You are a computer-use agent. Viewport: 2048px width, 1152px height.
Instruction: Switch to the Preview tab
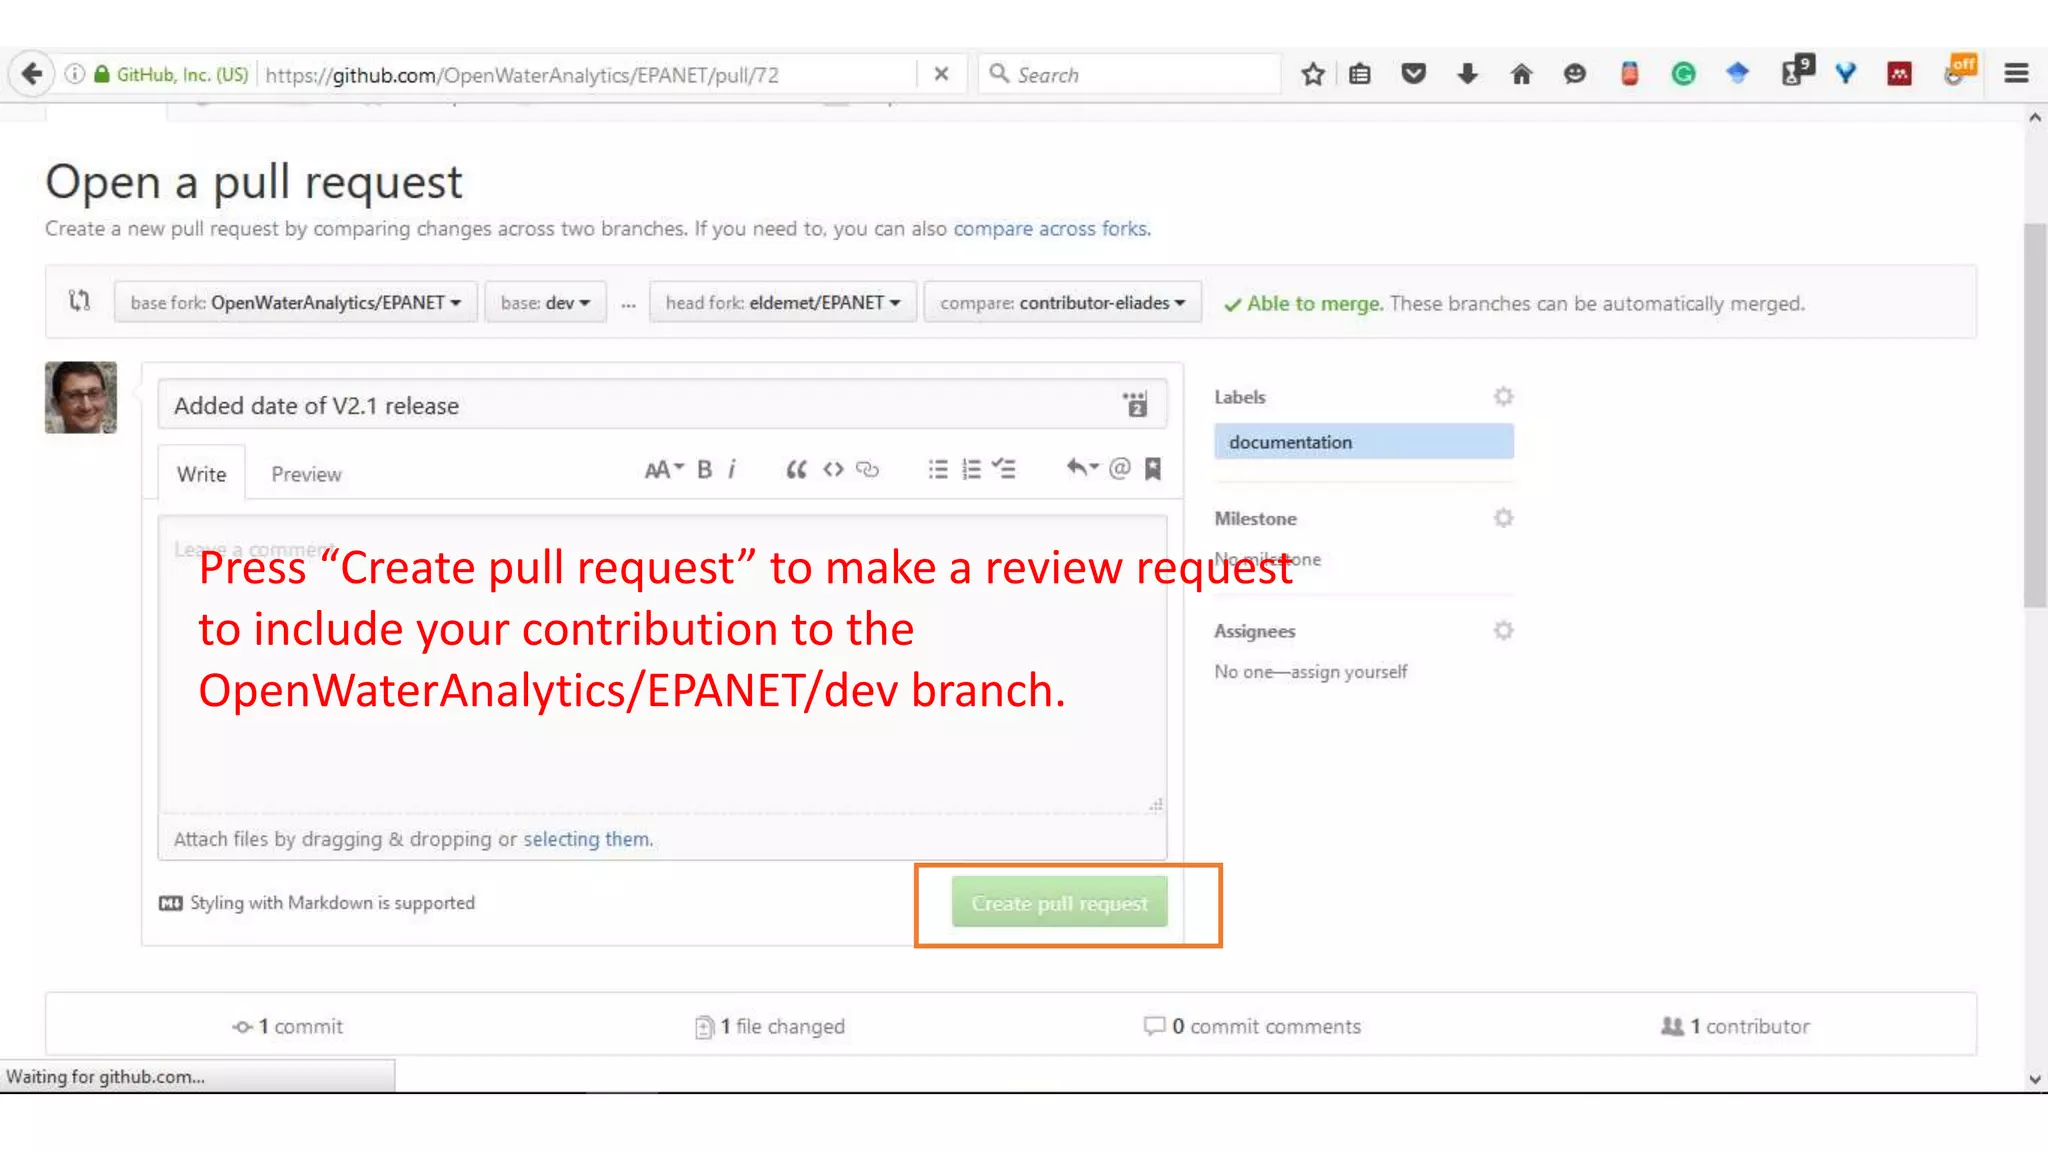point(306,473)
